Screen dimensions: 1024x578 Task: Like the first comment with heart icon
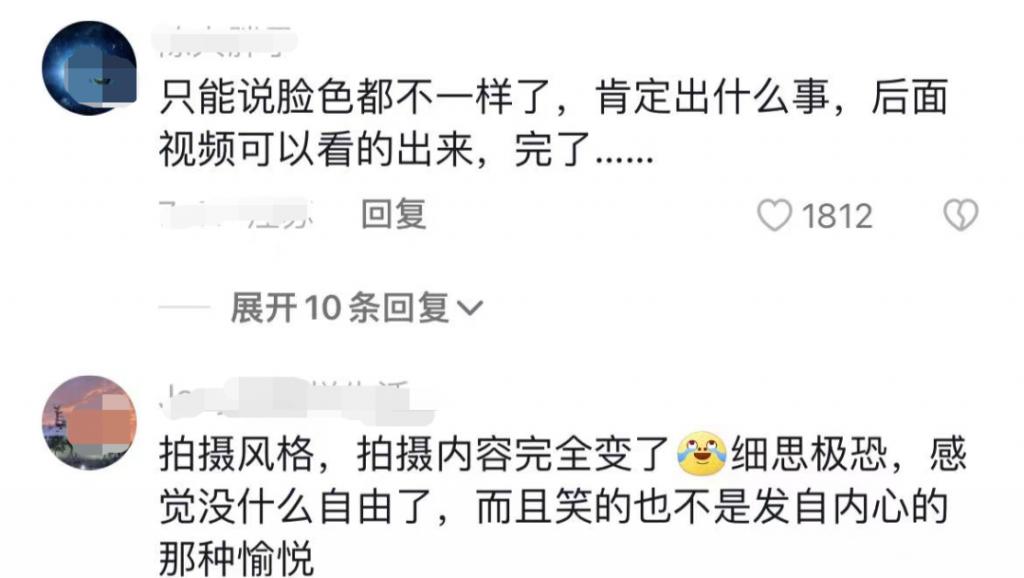[775, 216]
